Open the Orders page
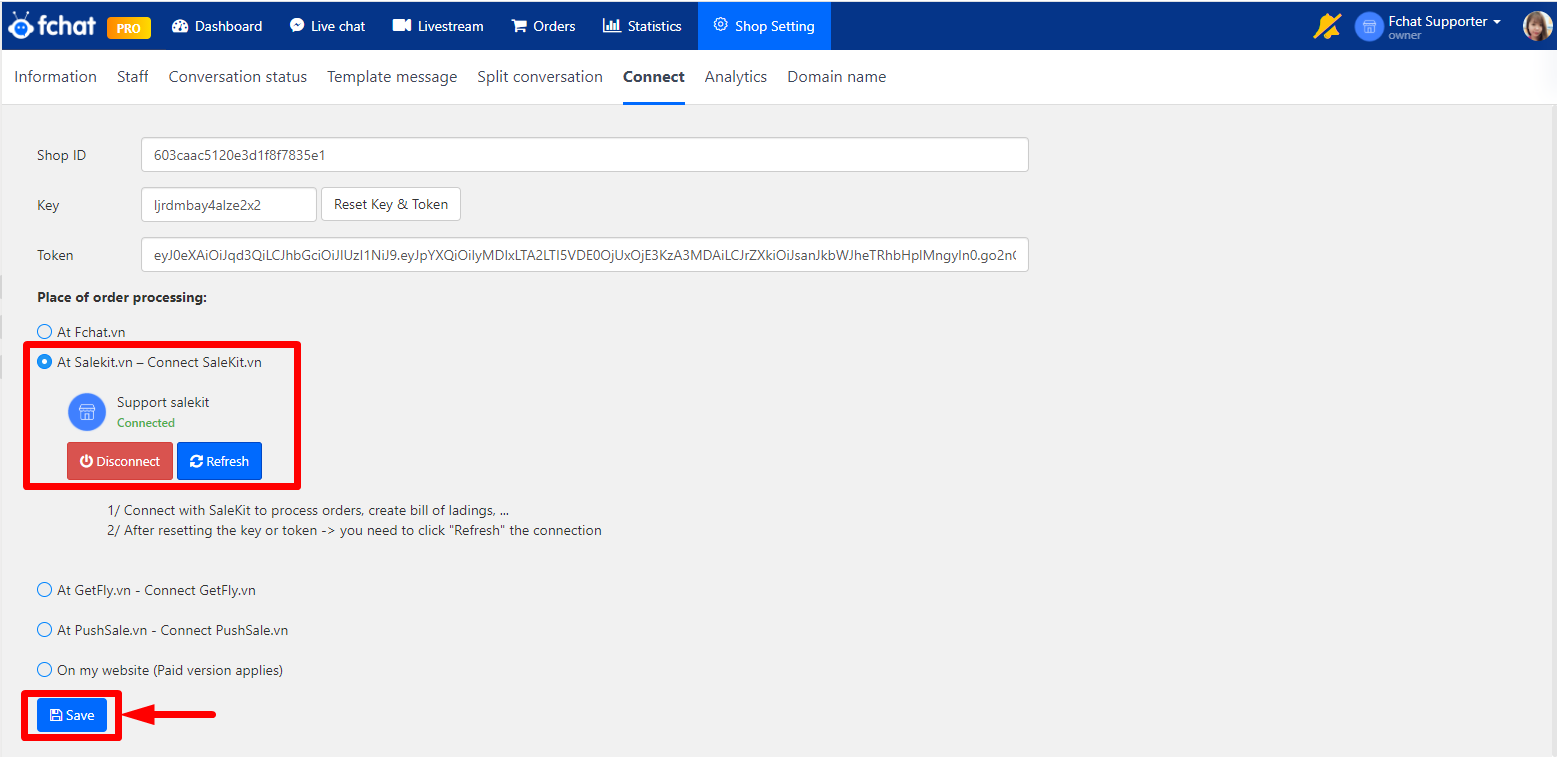 (543, 26)
